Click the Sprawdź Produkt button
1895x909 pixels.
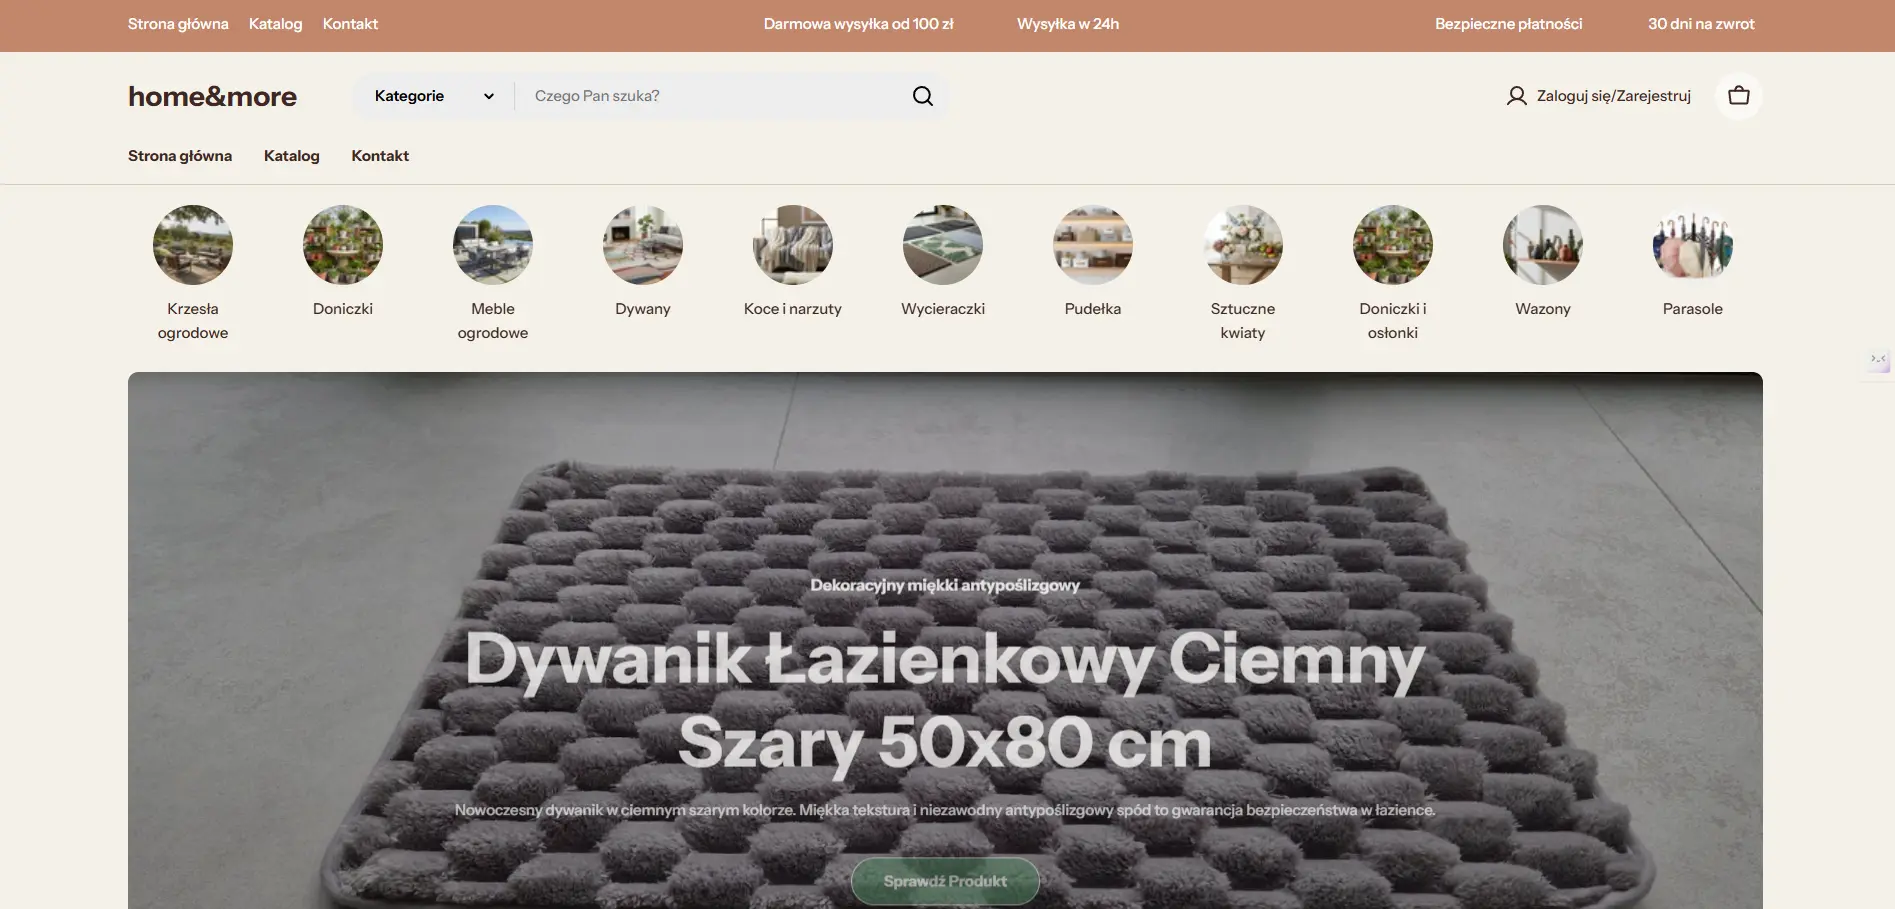[944, 880]
